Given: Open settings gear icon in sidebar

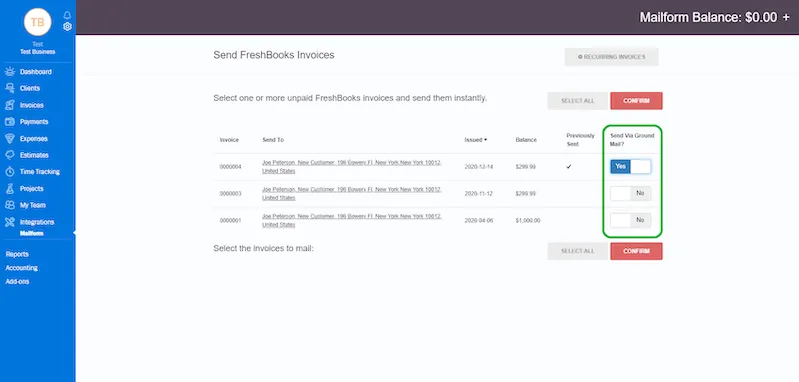Looking at the screenshot, I should (x=67, y=26).
